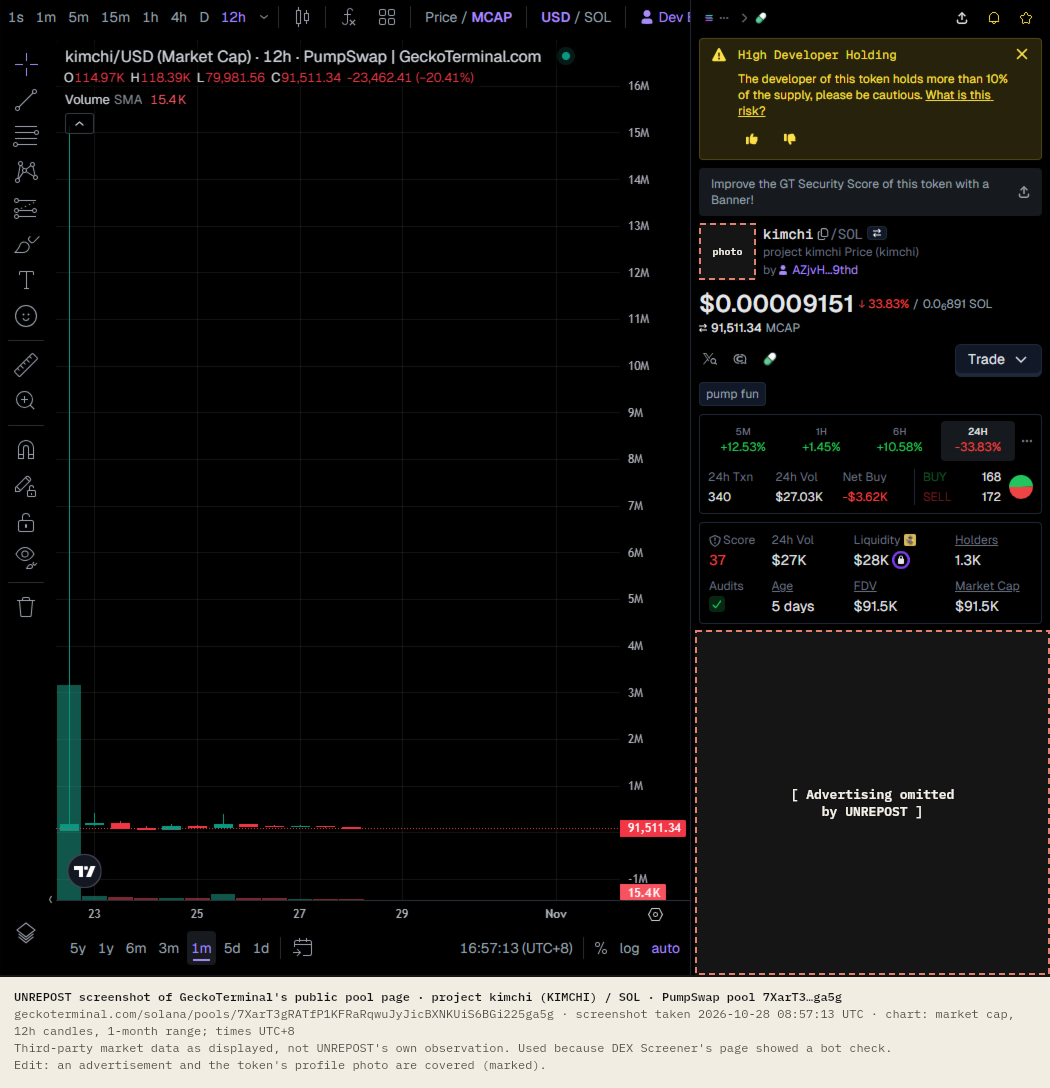Select the 1h timeframe
The width and height of the screenshot is (1050, 1088).
tap(151, 17)
